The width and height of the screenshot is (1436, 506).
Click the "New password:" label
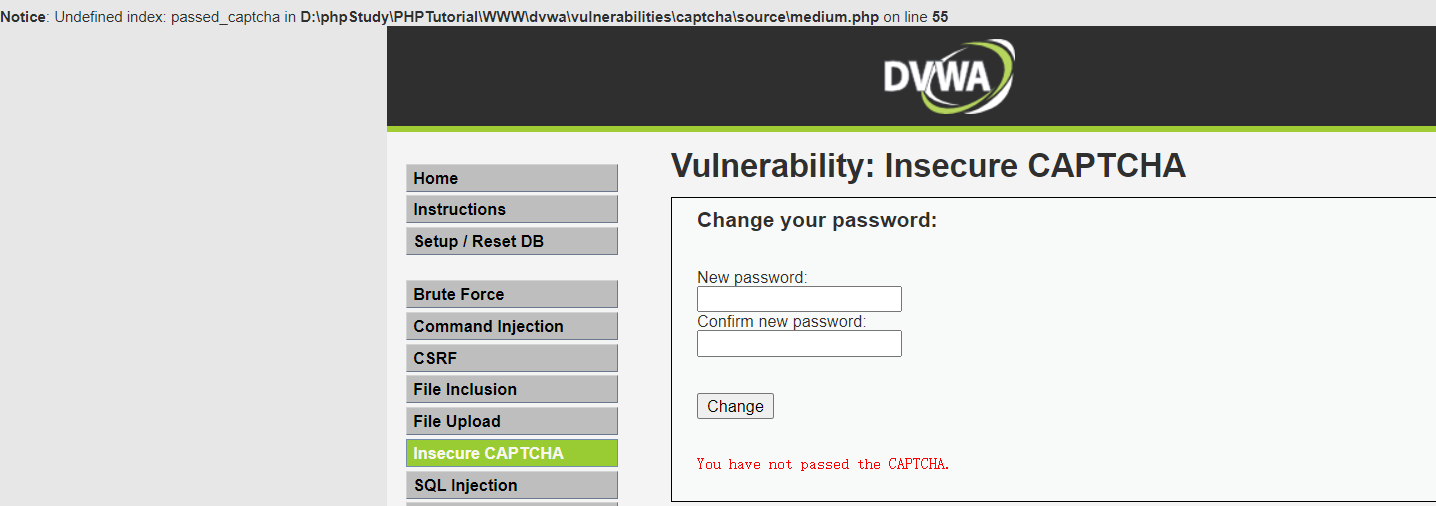point(752,277)
